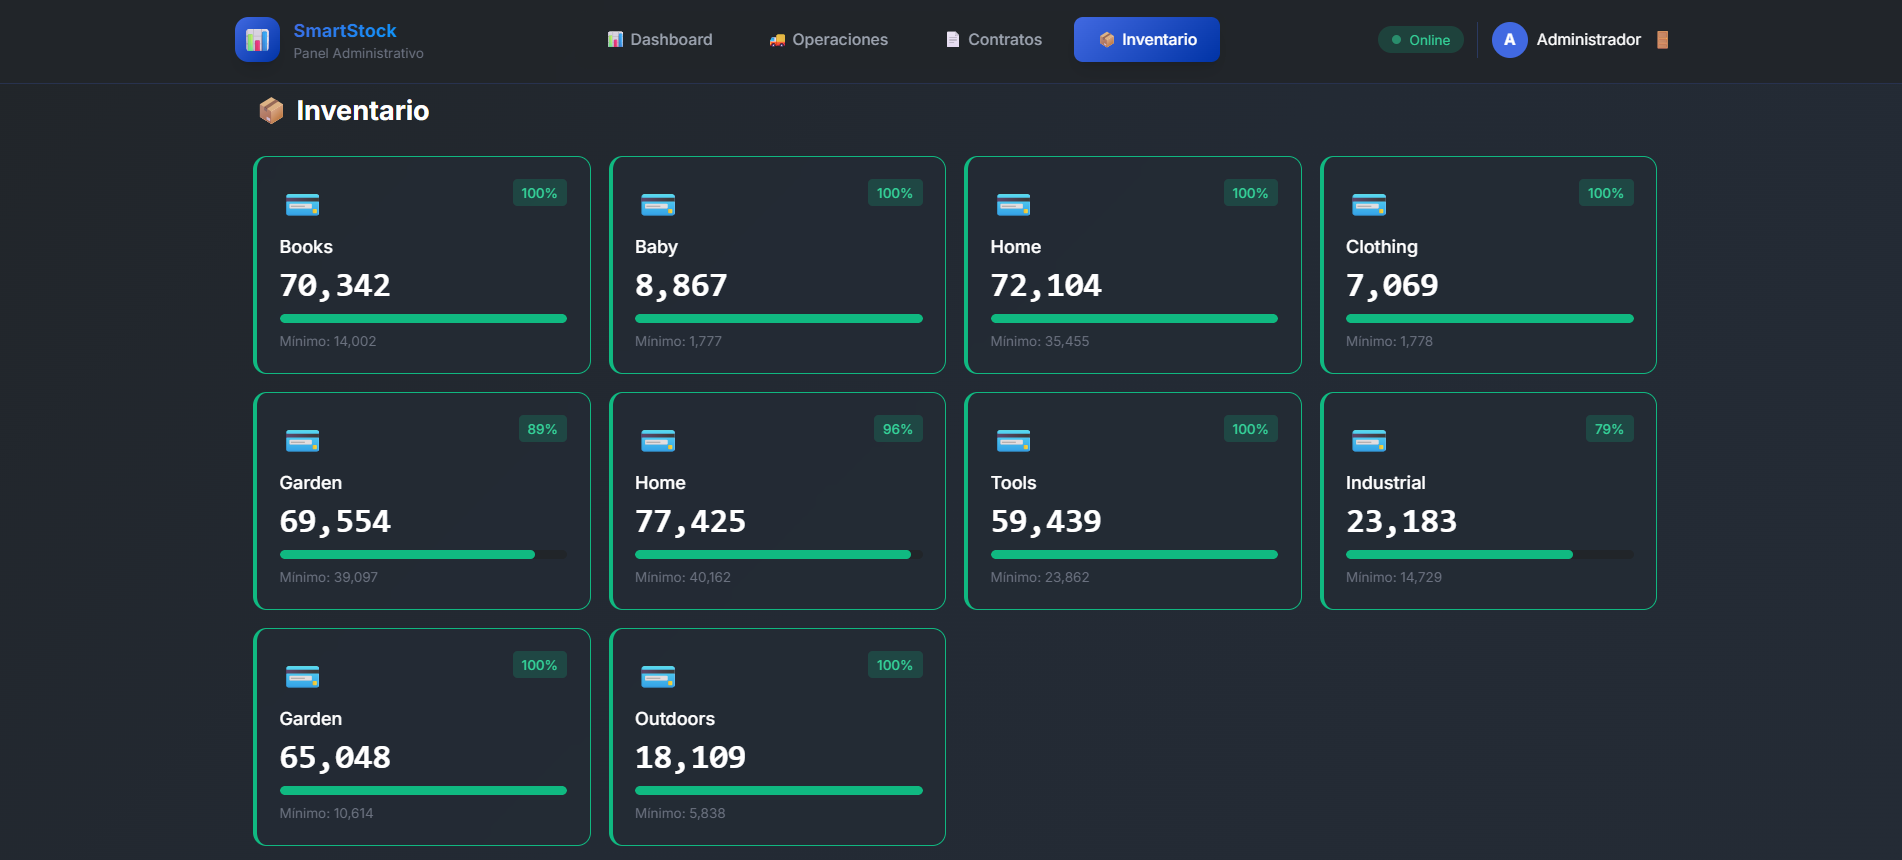Click the Books stock value 70,342
Image resolution: width=1902 pixels, height=860 pixels.
[x=335, y=286]
